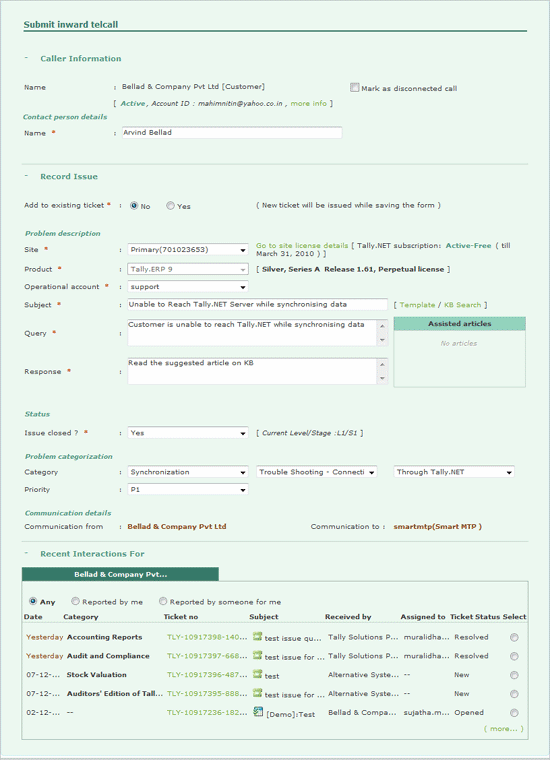The width and height of the screenshot is (550, 760).
Task: Open the Synchronization category dropdown
Action: click(188, 472)
